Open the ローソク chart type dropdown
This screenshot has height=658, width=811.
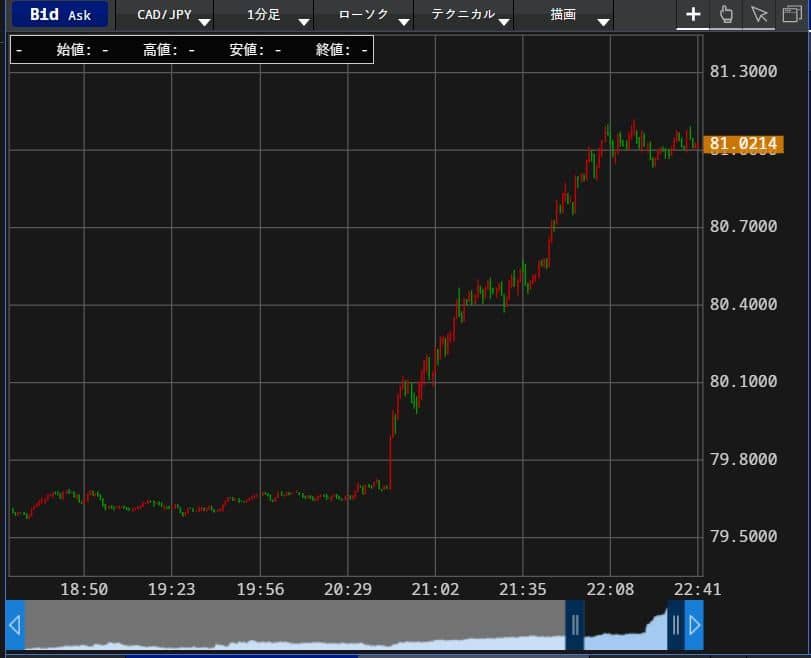point(364,14)
